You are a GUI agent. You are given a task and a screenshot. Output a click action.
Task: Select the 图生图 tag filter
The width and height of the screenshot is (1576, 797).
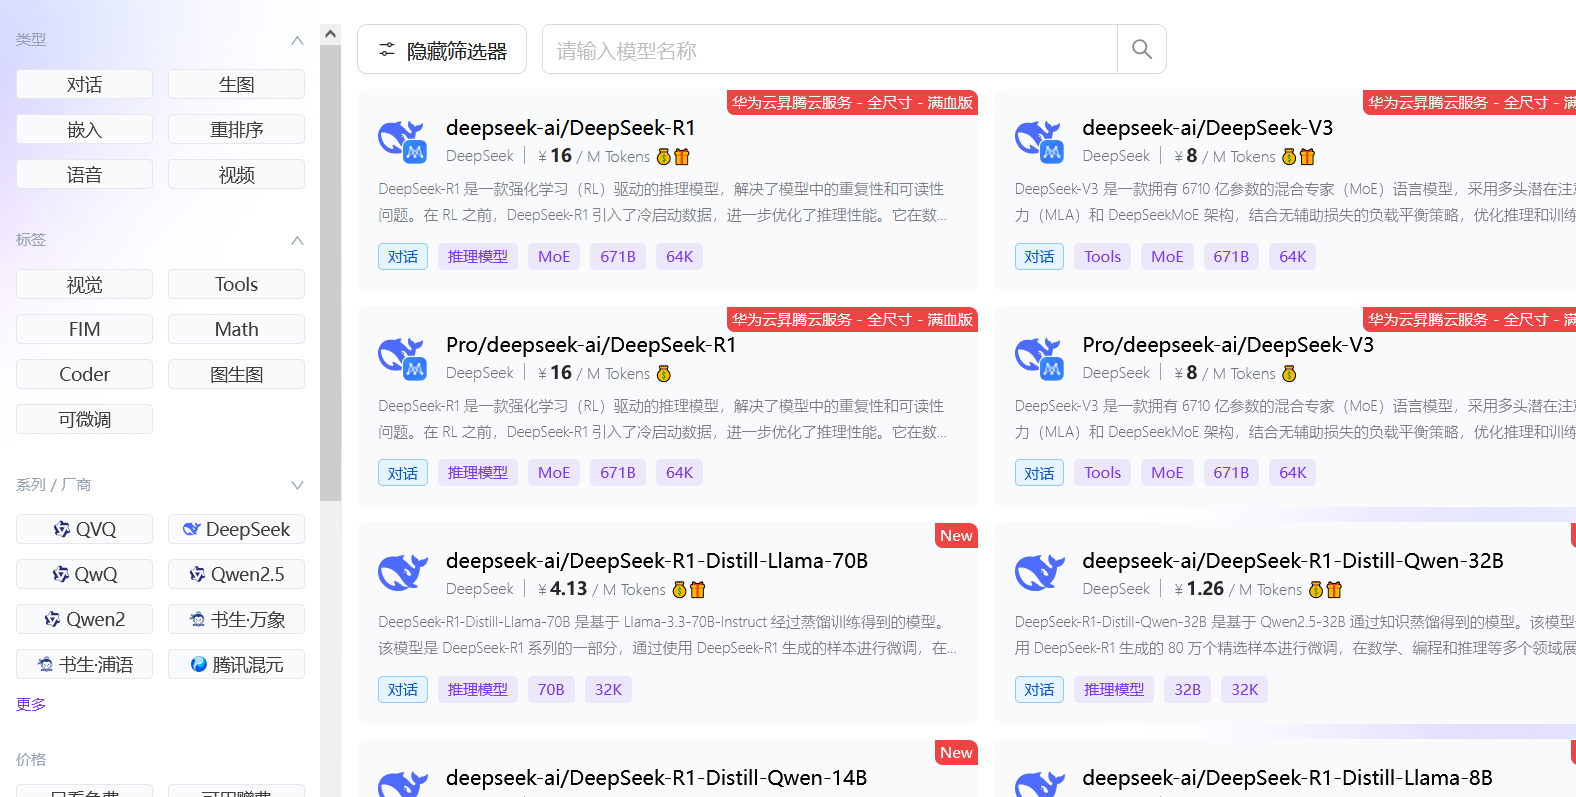pos(236,374)
